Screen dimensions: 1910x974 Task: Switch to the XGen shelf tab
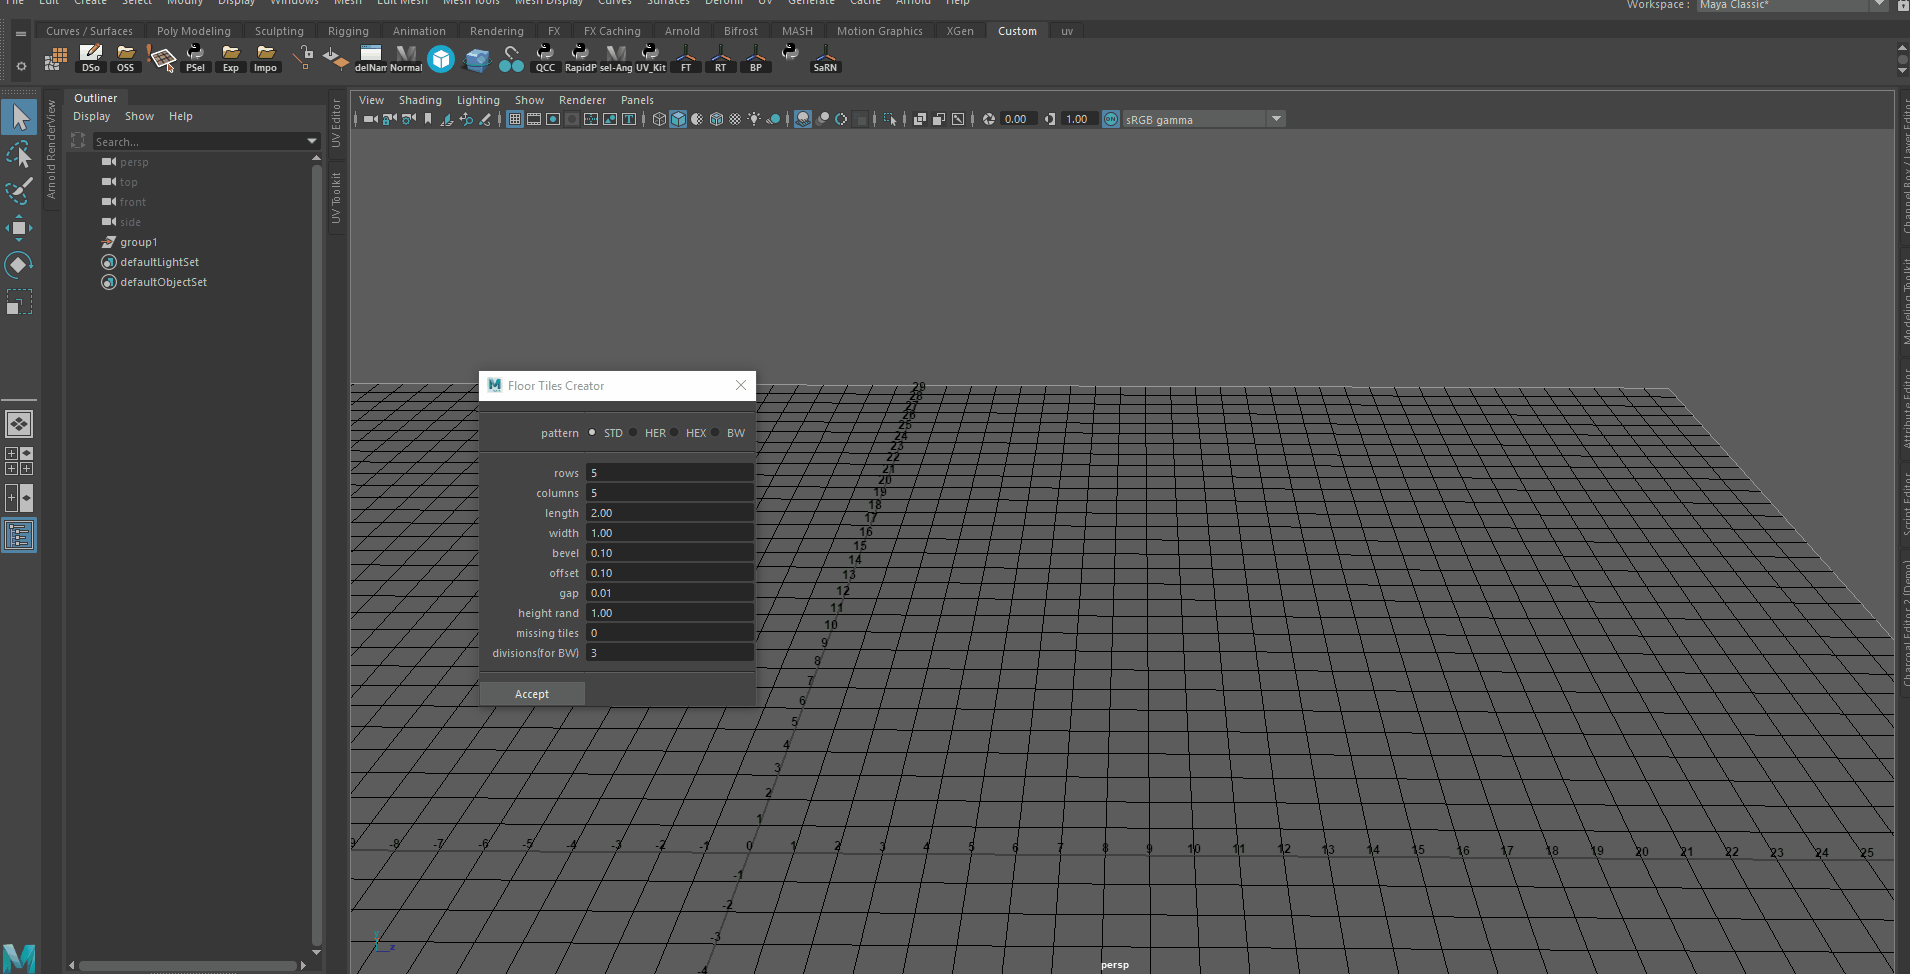[x=960, y=31]
